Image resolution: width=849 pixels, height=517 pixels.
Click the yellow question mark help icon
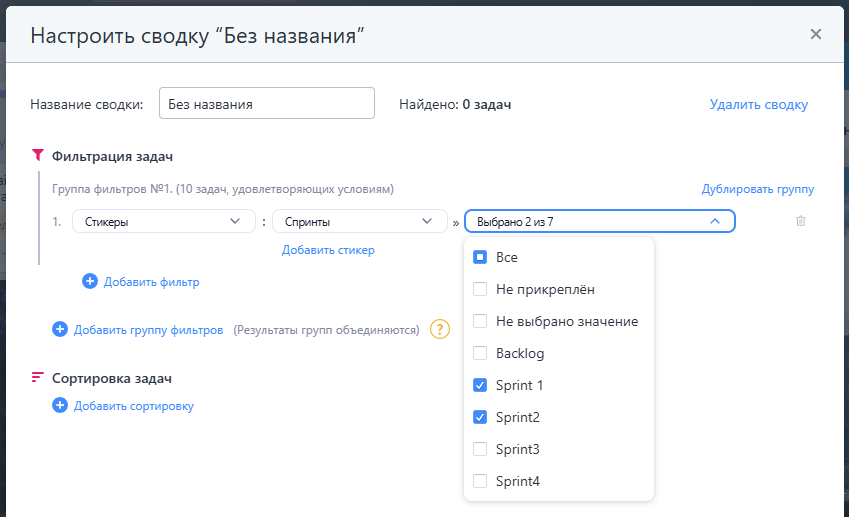[x=440, y=330]
